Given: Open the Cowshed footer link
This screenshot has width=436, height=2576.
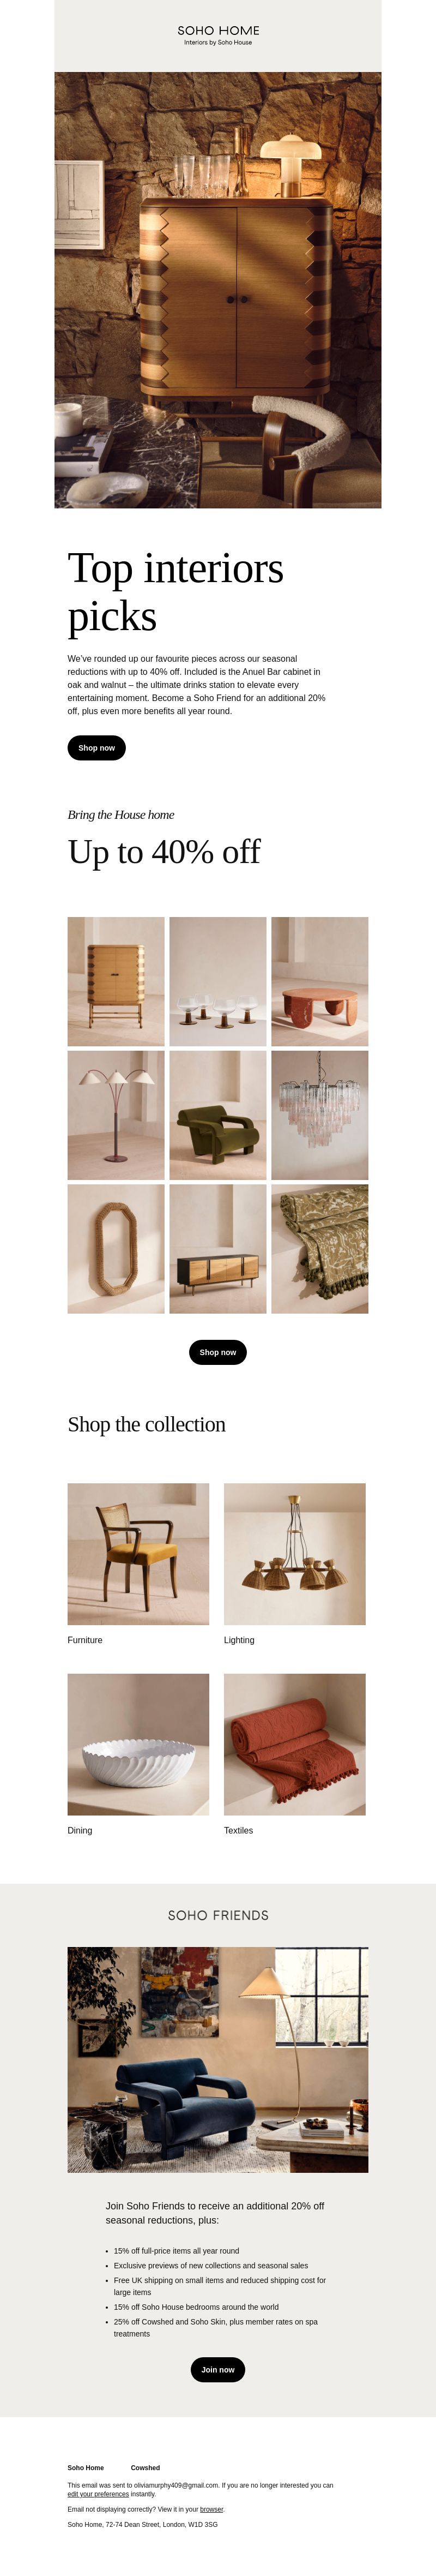Looking at the screenshot, I should click(x=145, y=2467).
